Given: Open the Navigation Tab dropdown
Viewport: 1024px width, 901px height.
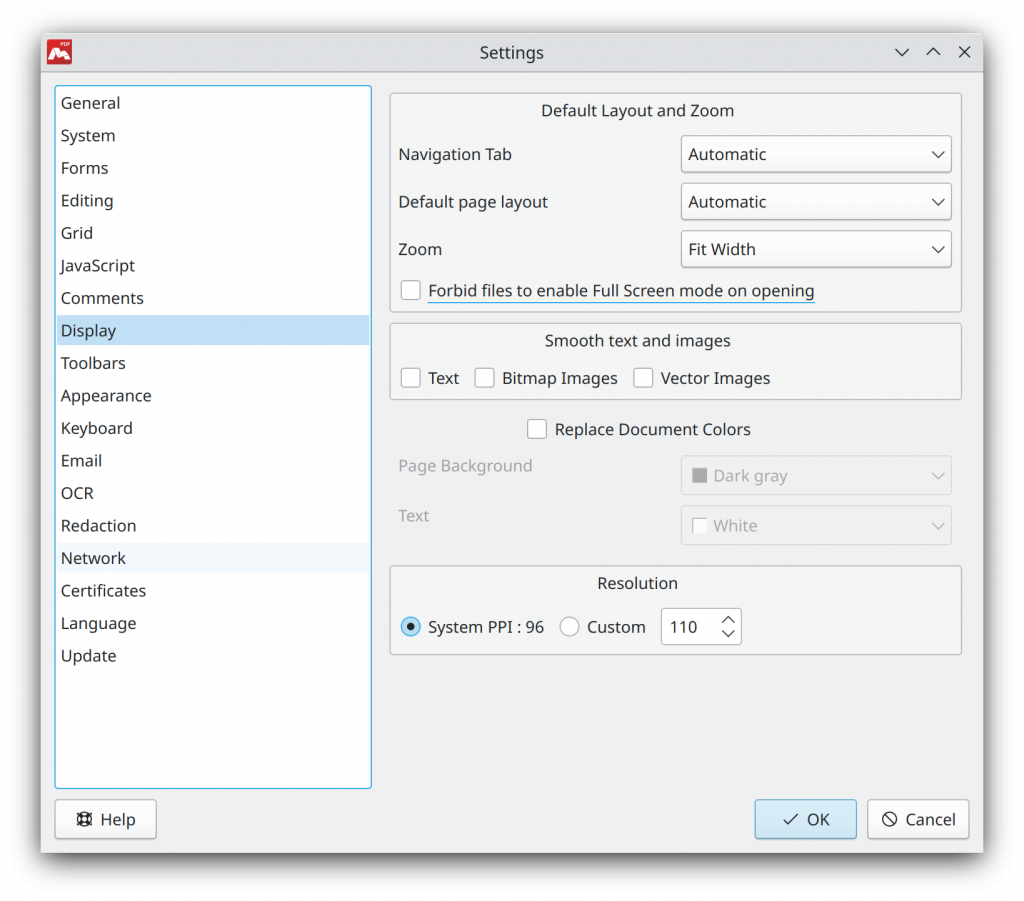Looking at the screenshot, I should click(x=816, y=154).
